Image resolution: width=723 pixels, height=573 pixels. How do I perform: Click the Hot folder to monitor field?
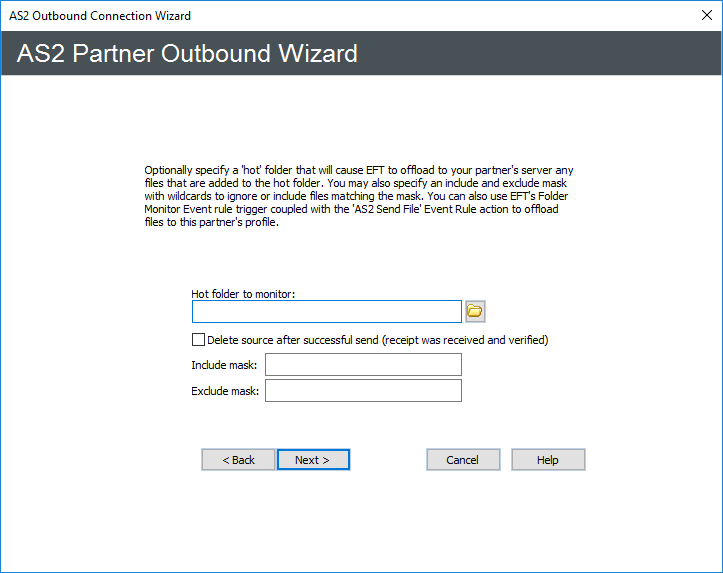326,311
